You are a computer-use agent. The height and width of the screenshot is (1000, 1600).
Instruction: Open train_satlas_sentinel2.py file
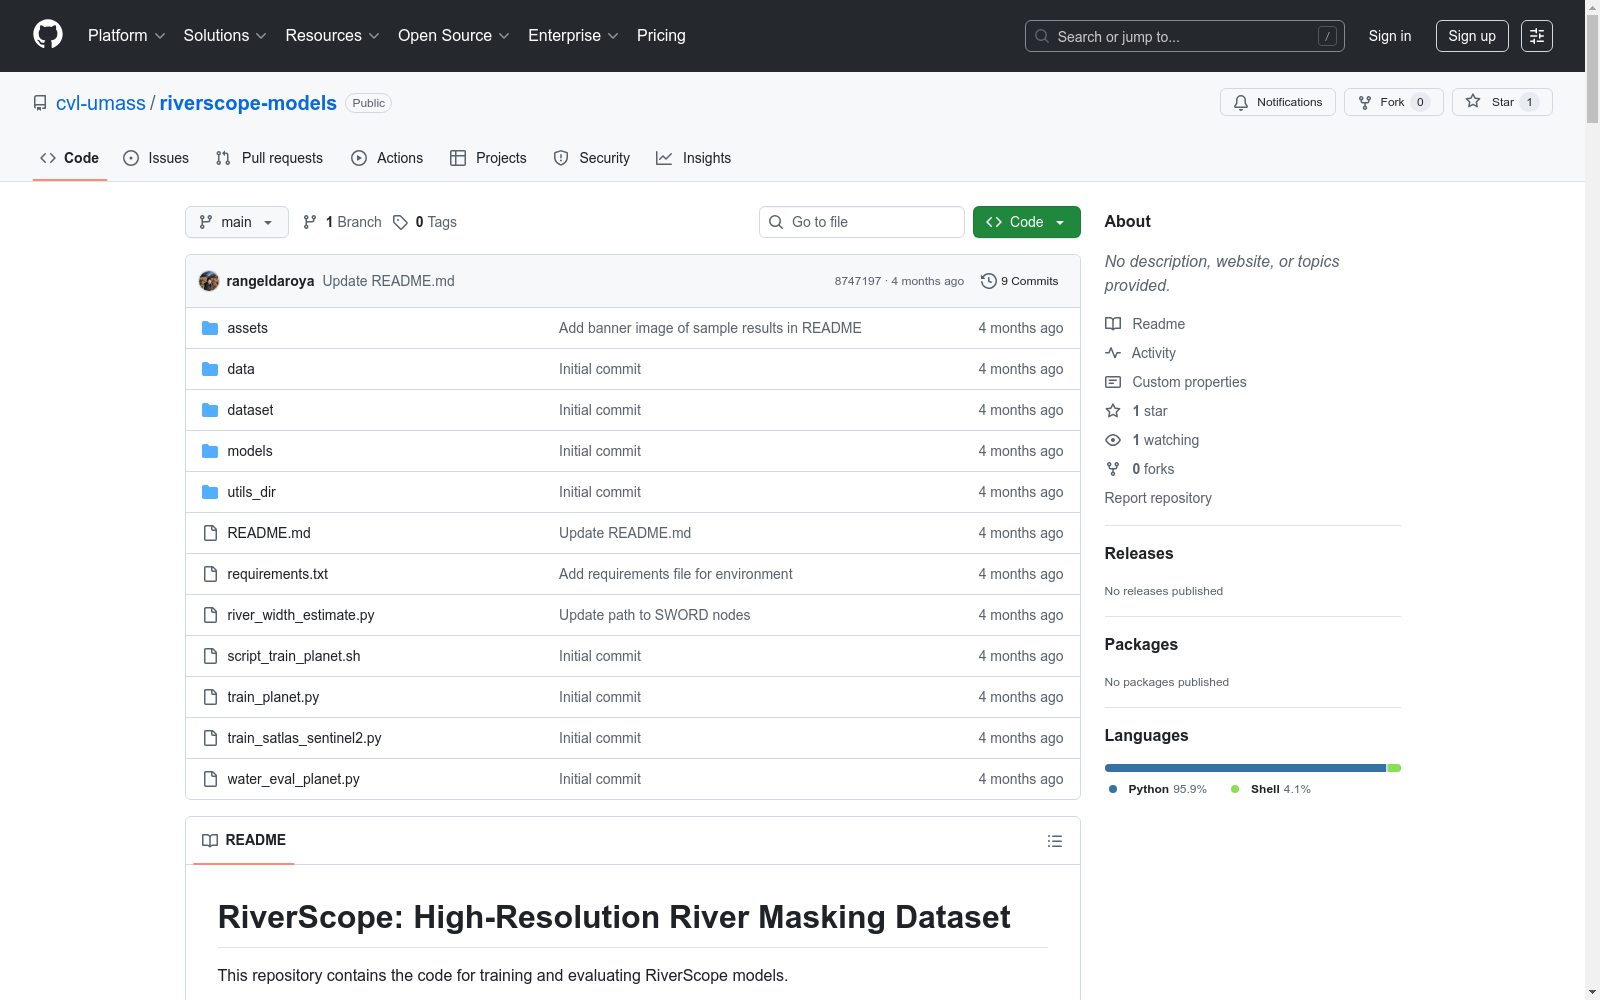[x=304, y=738]
